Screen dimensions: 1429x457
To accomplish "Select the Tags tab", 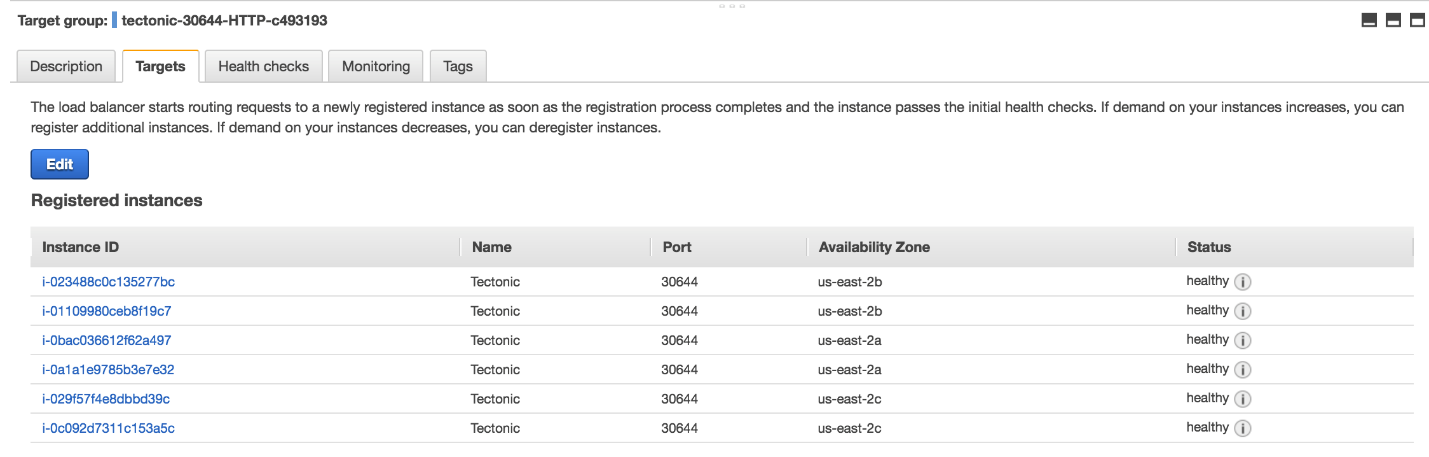I will [x=457, y=67].
